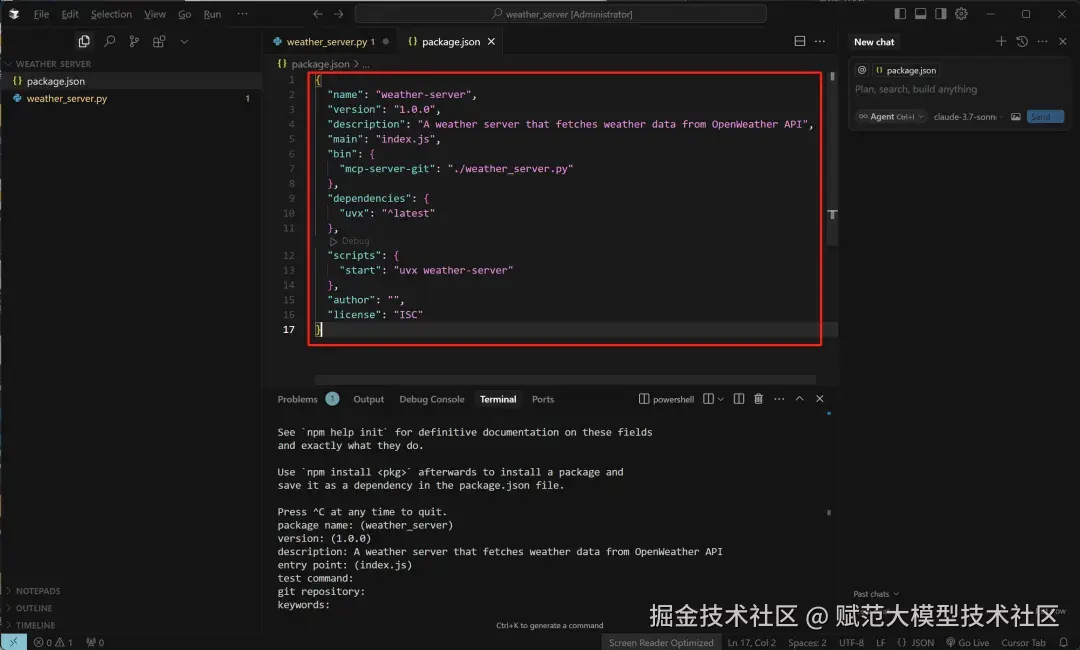The height and width of the screenshot is (650, 1080).
Task: Open editor more actions ellipsis
Action: [x=820, y=41]
